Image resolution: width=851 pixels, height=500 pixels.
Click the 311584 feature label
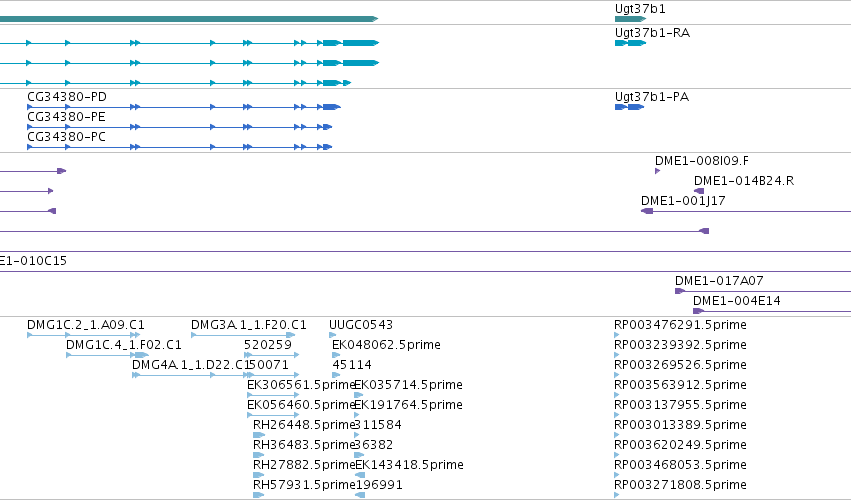point(378,425)
